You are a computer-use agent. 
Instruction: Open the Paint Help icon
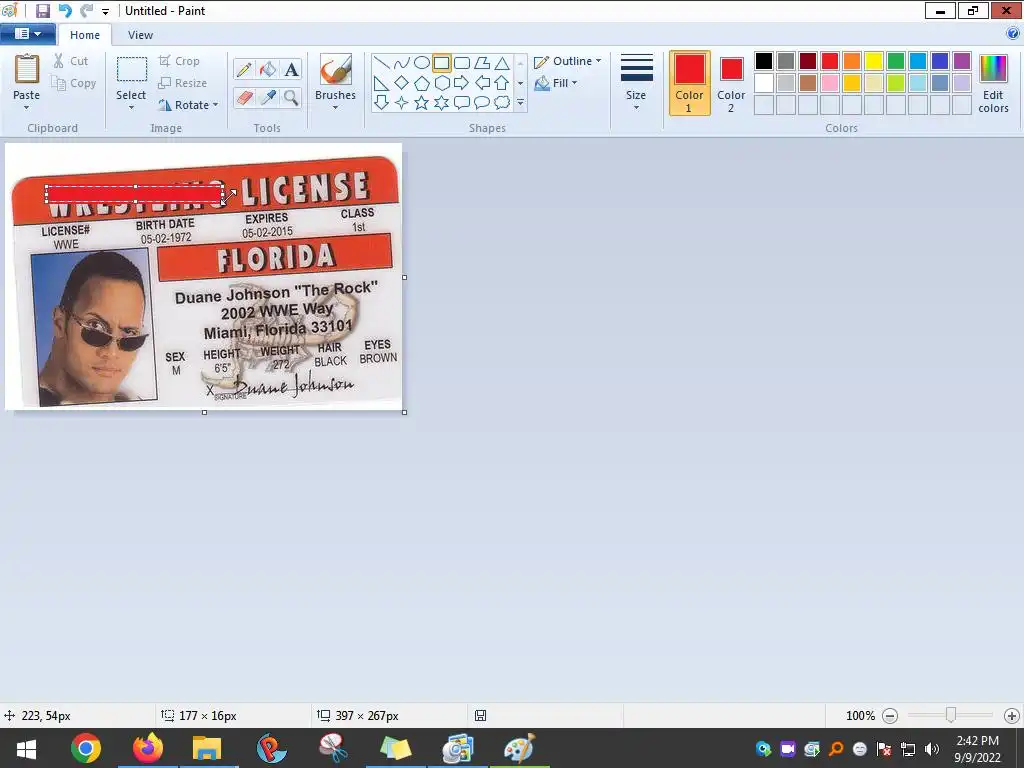coord(1013,33)
